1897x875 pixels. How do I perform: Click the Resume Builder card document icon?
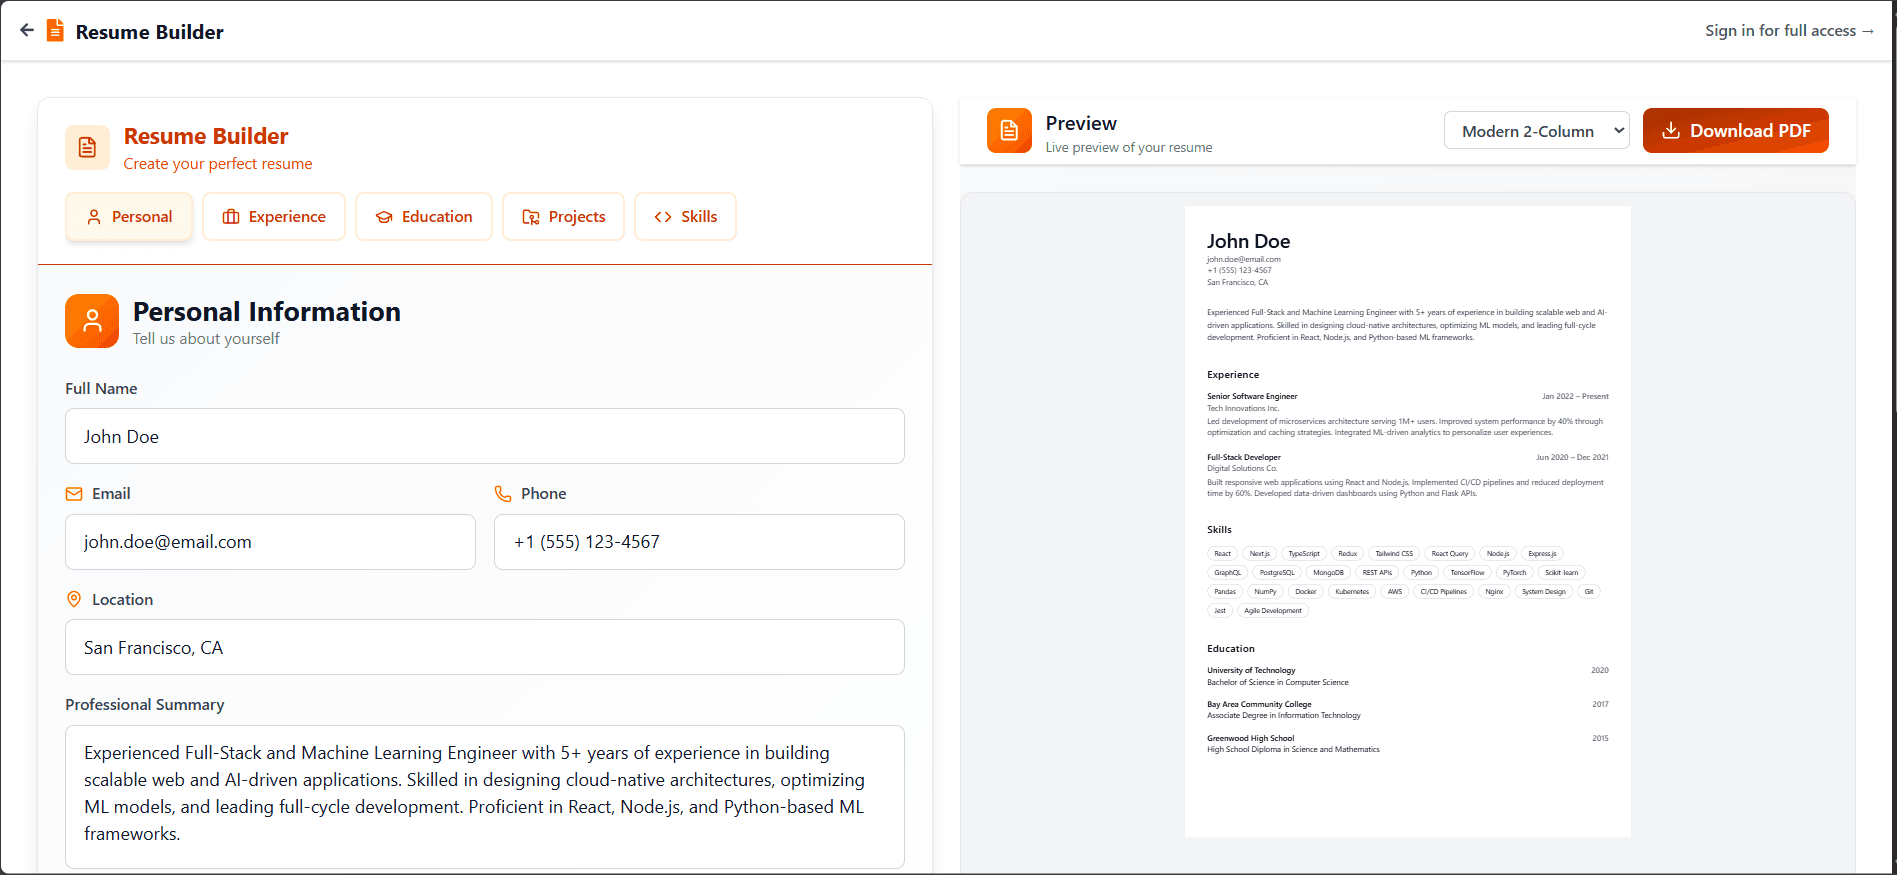pos(87,148)
